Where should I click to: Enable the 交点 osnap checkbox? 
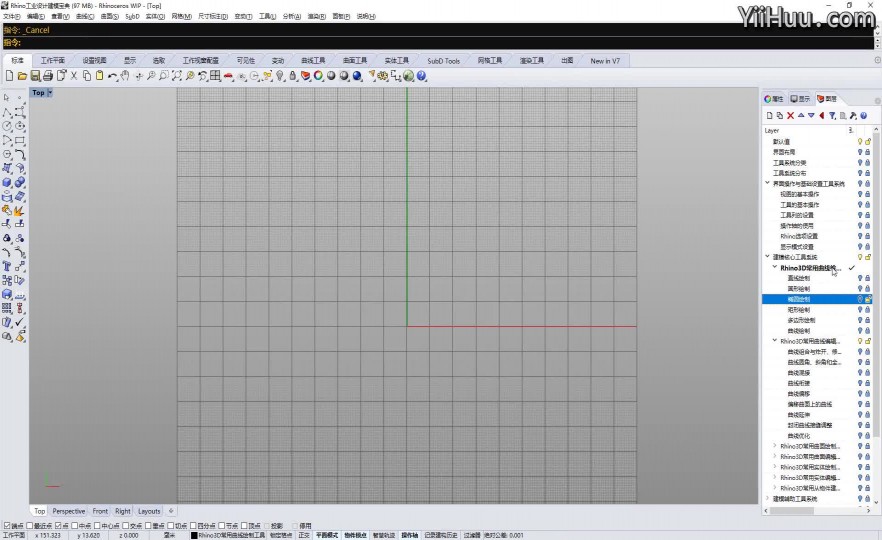click(125, 526)
